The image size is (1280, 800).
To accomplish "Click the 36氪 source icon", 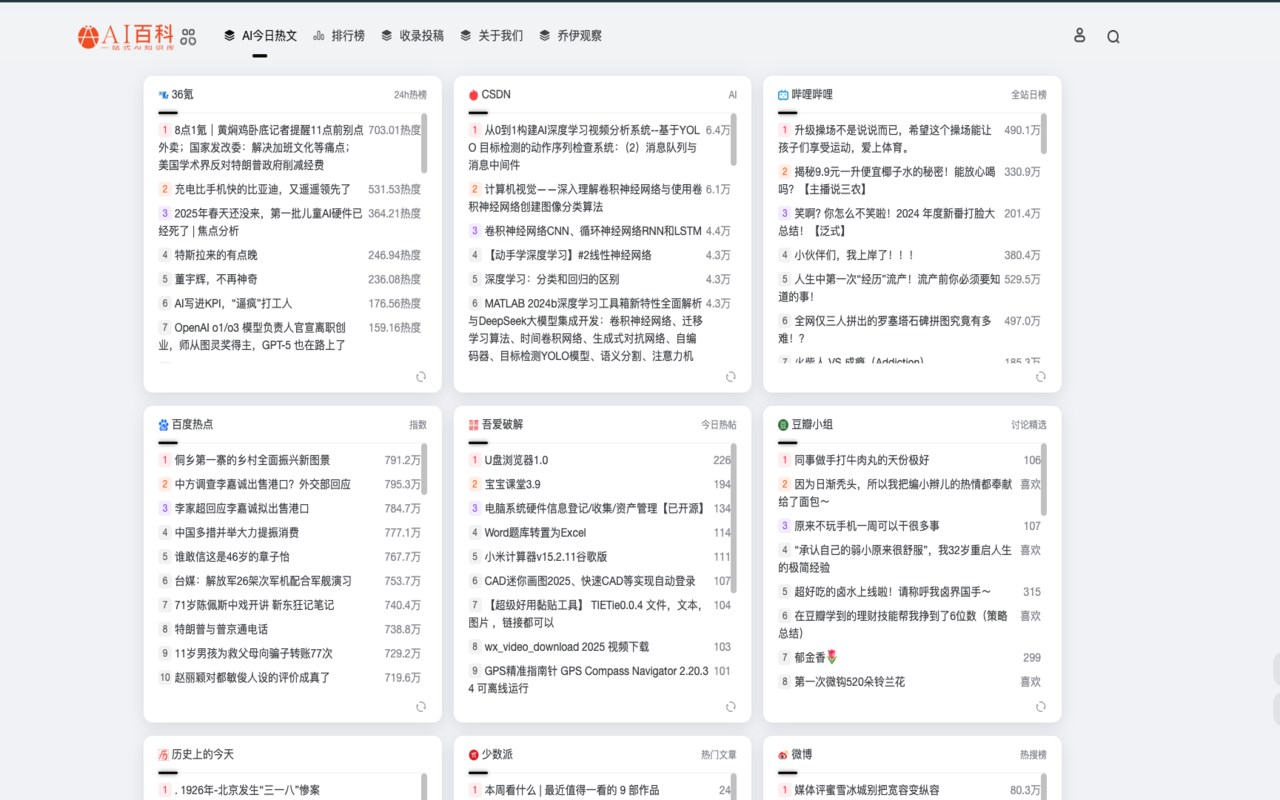I will click(163, 95).
